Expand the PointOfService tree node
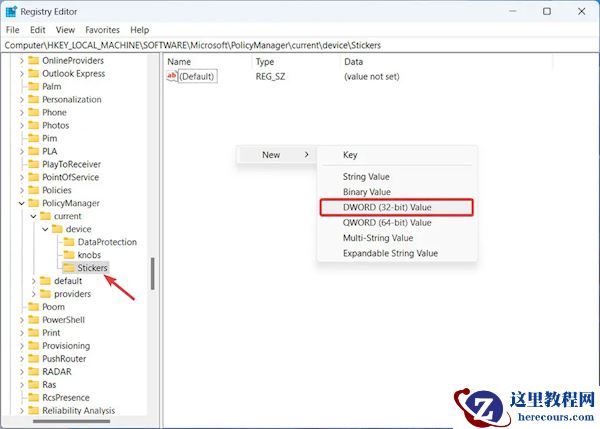Viewport: 600px width, 429px height. 21,177
